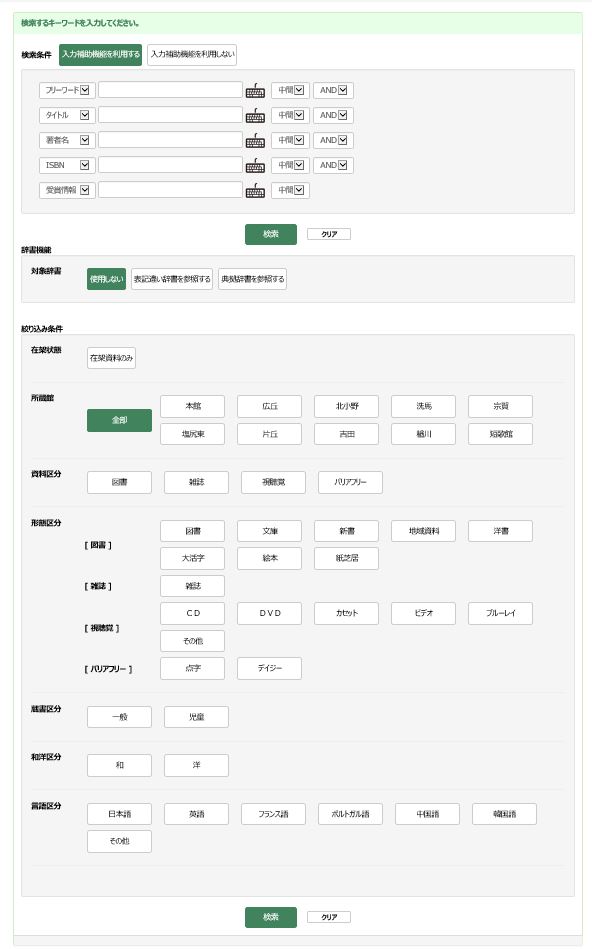Choose the 本館 library location
The width and height of the screenshot is (592, 949).
point(192,406)
